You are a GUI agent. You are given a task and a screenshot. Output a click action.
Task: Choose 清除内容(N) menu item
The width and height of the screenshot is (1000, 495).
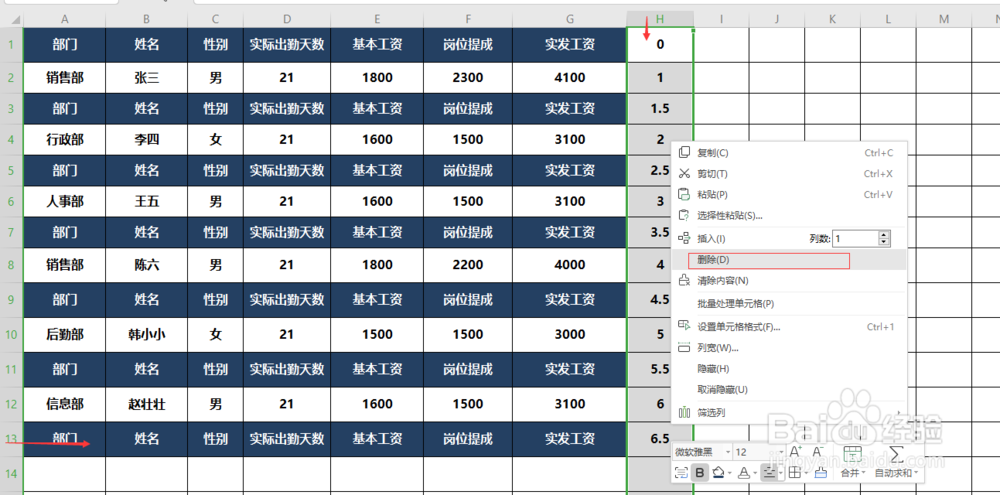point(789,280)
